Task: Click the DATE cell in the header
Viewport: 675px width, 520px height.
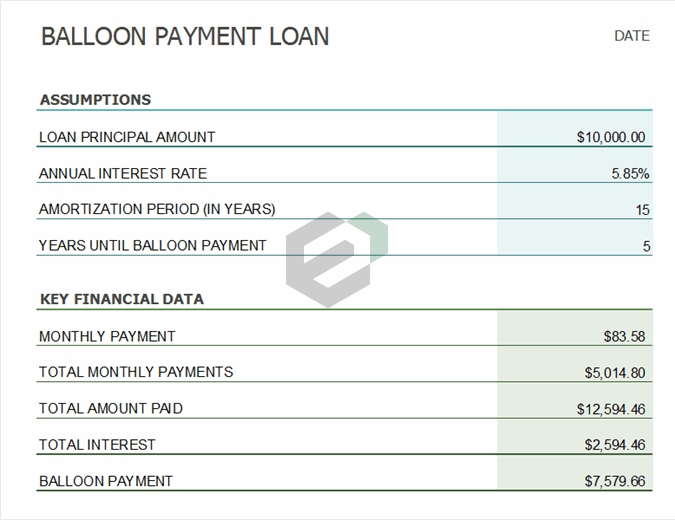Action: [631, 36]
